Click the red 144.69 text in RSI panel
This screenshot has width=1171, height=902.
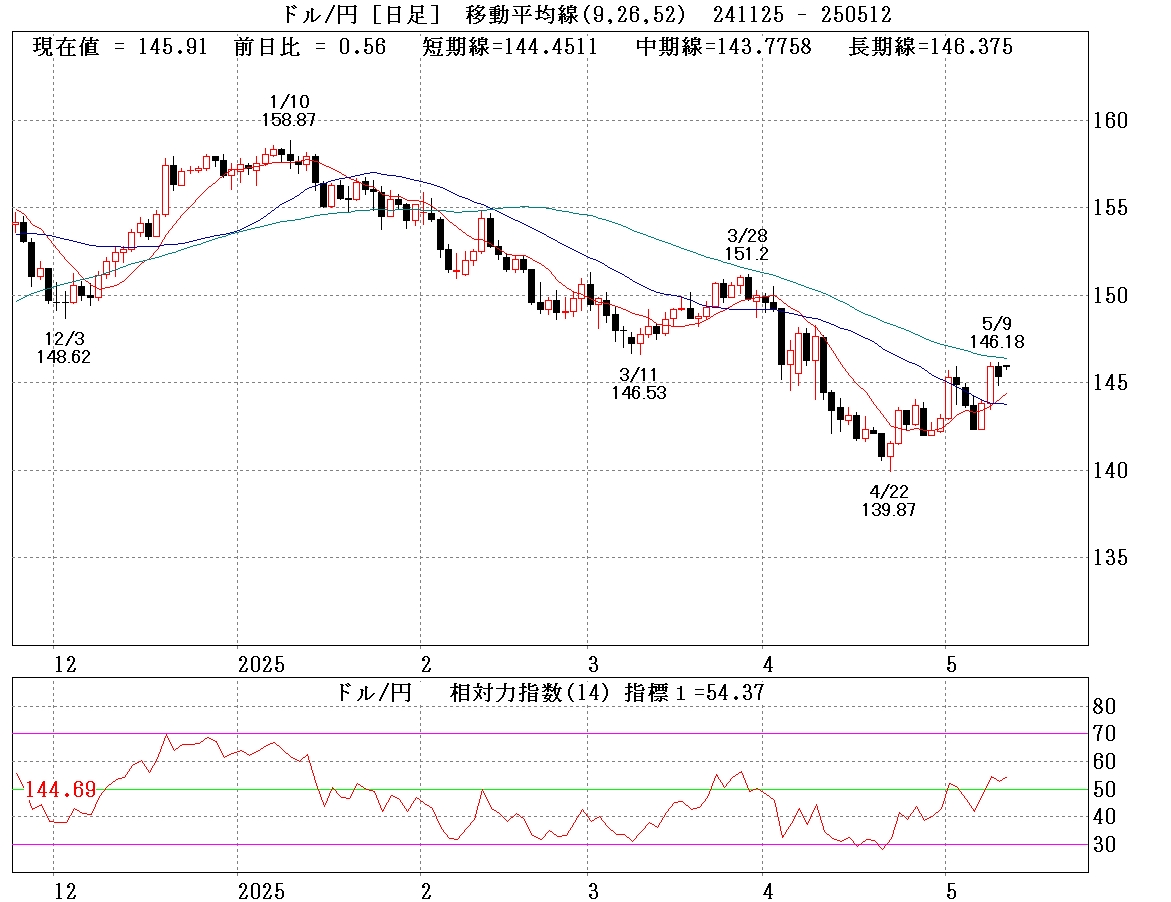(60, 790)
